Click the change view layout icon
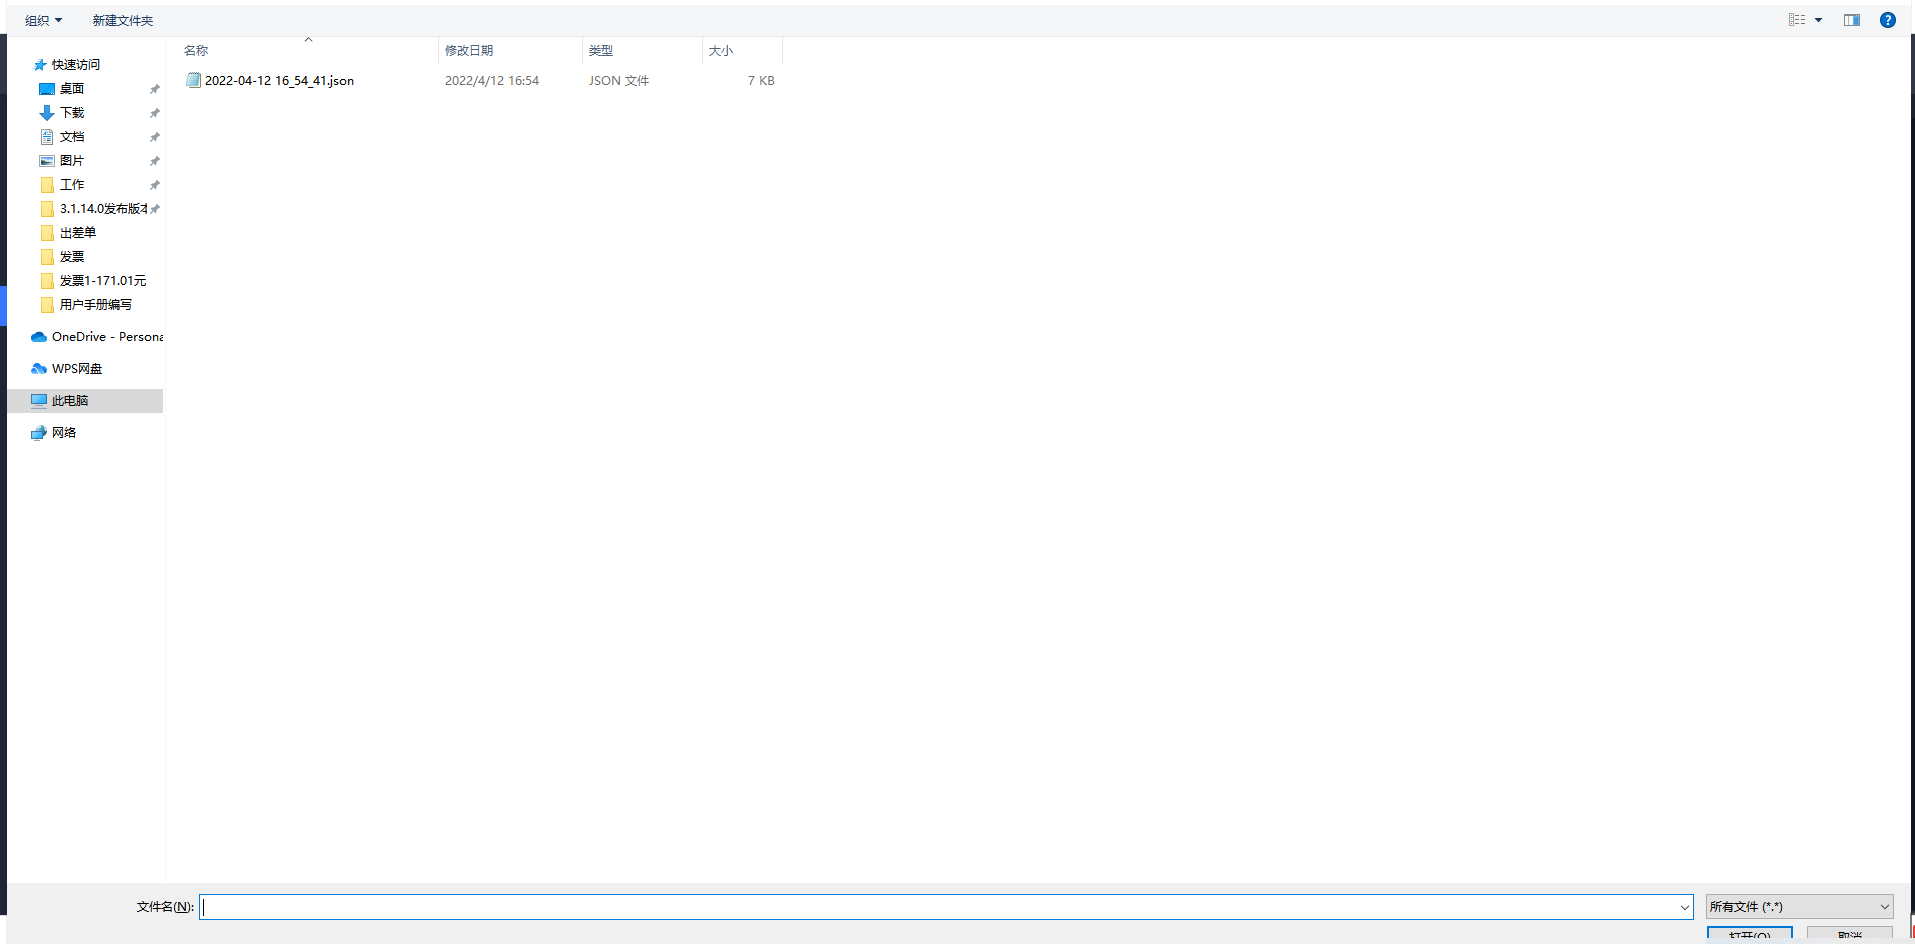The width and height of the screenshot is (1915, 944). pyautogui.click(x=1797, y=20)
